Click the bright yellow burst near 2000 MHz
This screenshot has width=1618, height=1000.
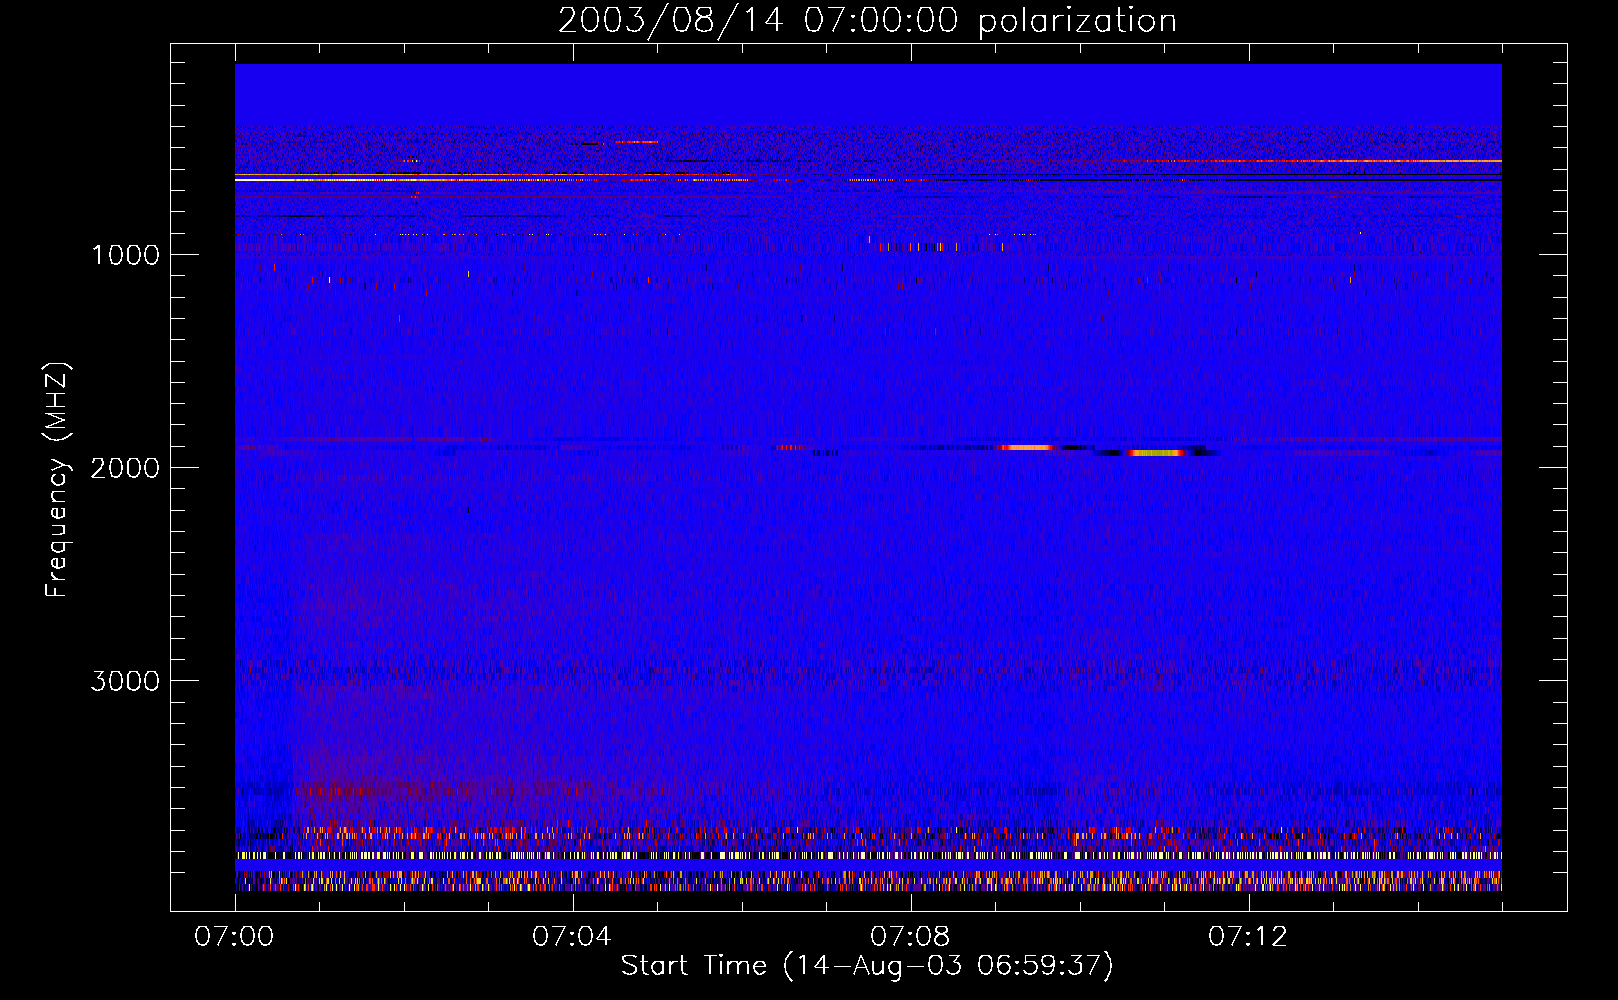click(1157, 453)
